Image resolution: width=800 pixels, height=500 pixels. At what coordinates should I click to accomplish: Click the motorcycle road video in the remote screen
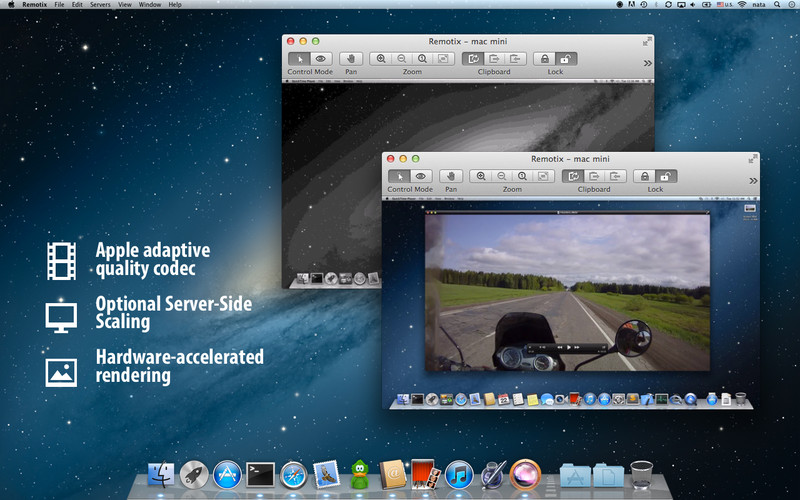coord(567,292)
